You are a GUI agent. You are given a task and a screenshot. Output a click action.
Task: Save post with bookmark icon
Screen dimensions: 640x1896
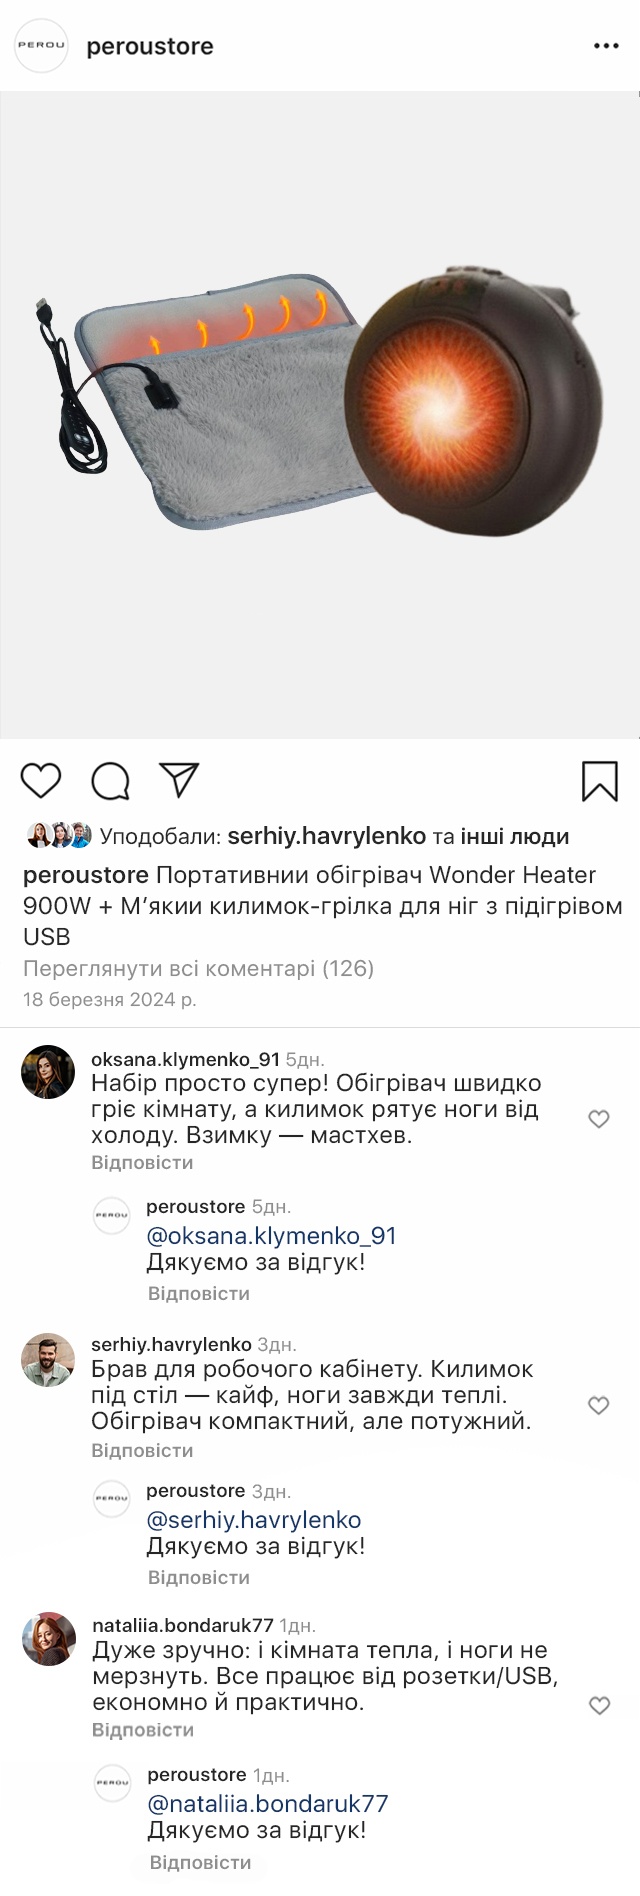599,781
